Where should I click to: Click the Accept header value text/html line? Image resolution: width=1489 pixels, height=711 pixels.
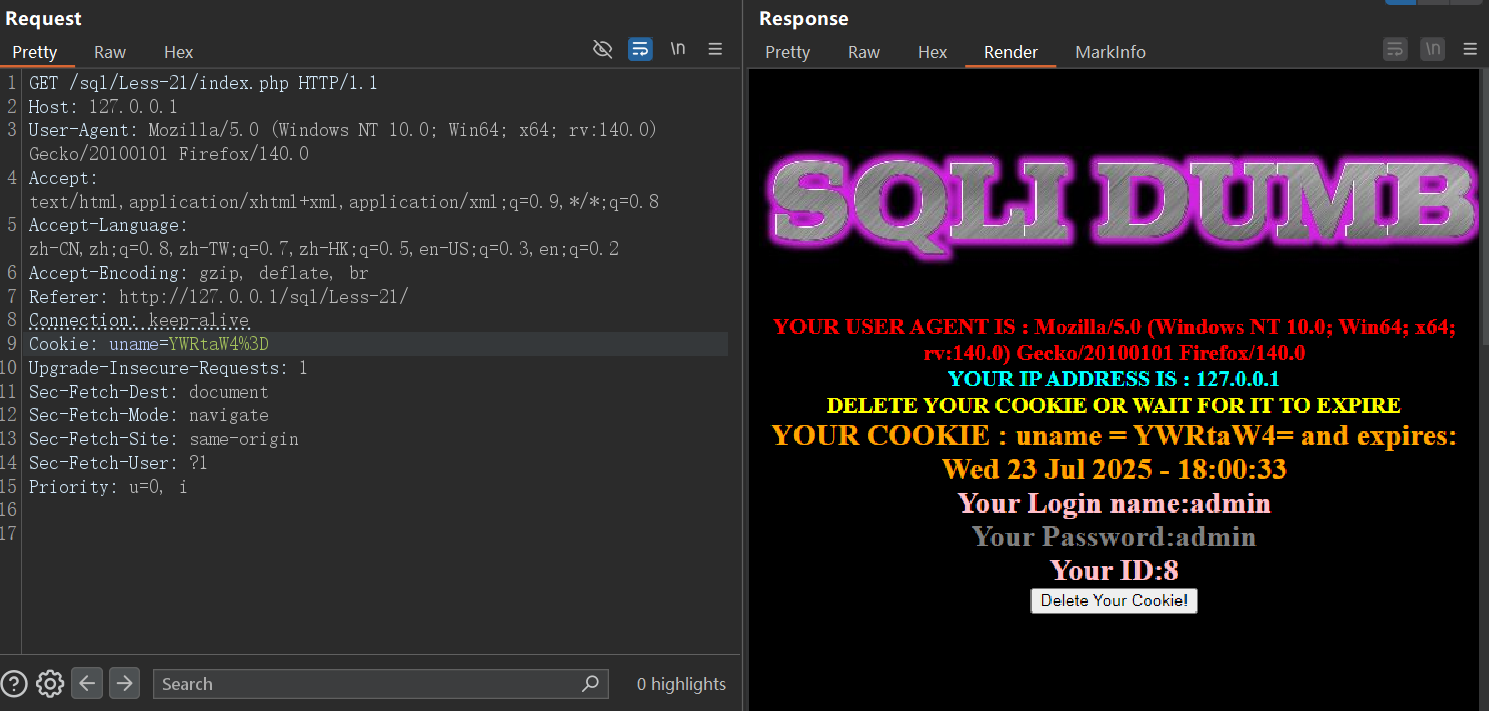point(343,202)
